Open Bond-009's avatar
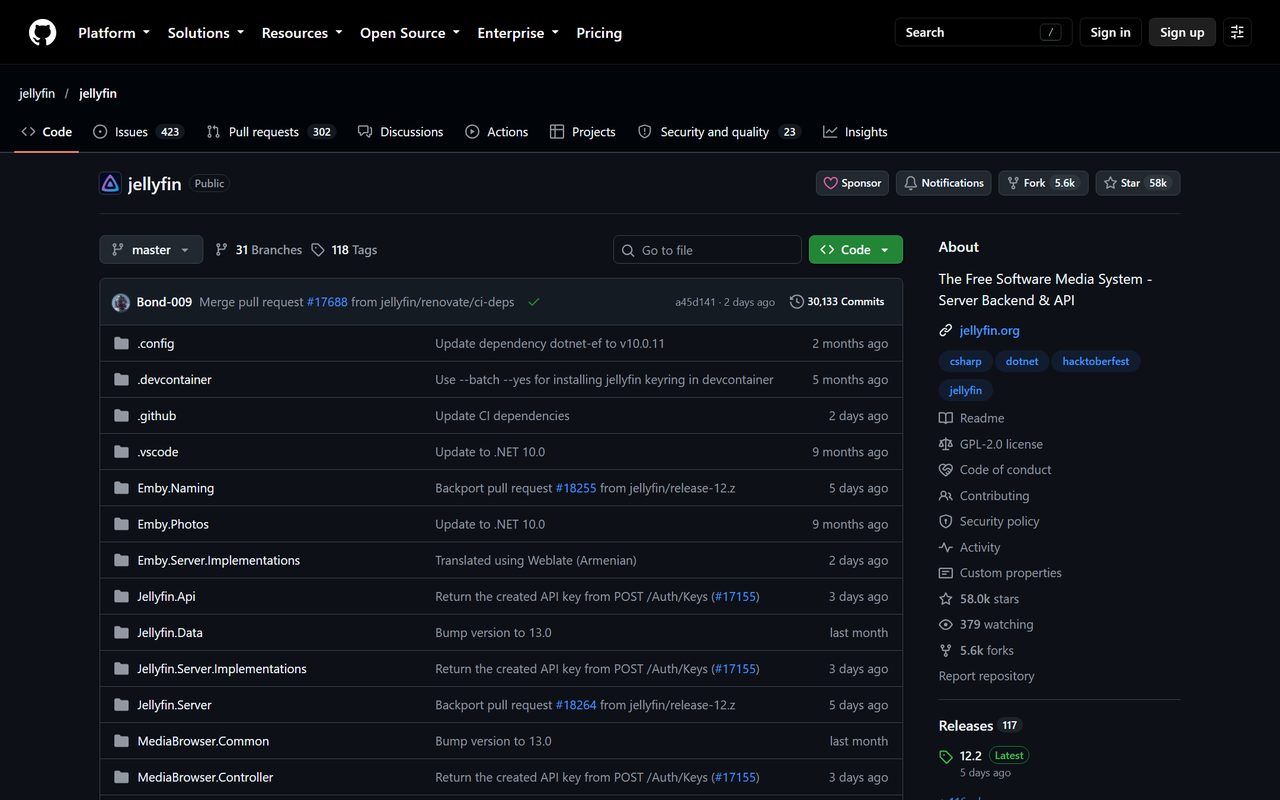This screenshot has width=1280, height=800. 121,302
